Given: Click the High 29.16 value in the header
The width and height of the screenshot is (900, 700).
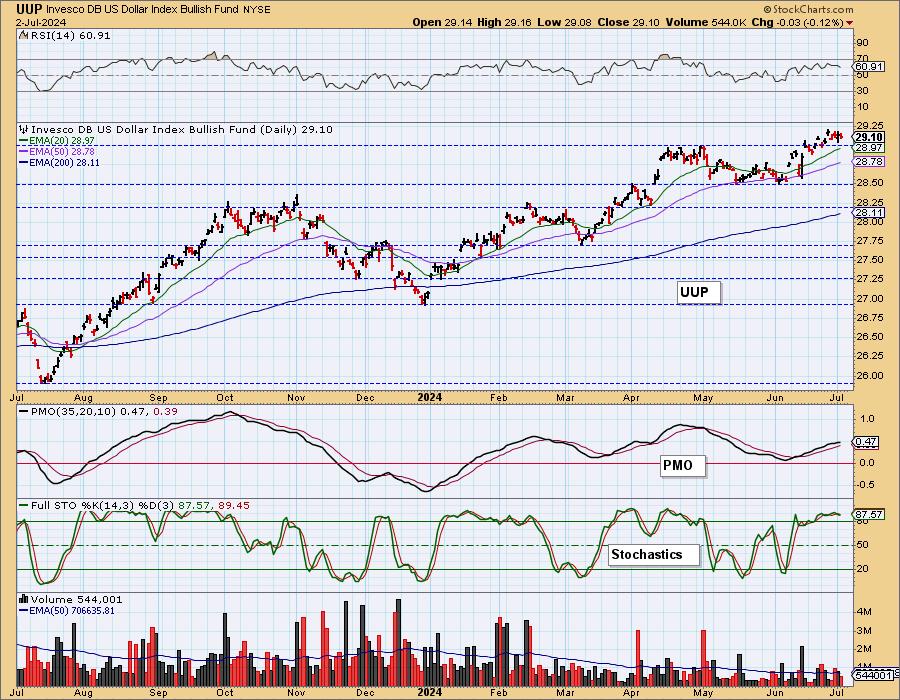Looking at the screenshot, I should (x=505, y=22).
